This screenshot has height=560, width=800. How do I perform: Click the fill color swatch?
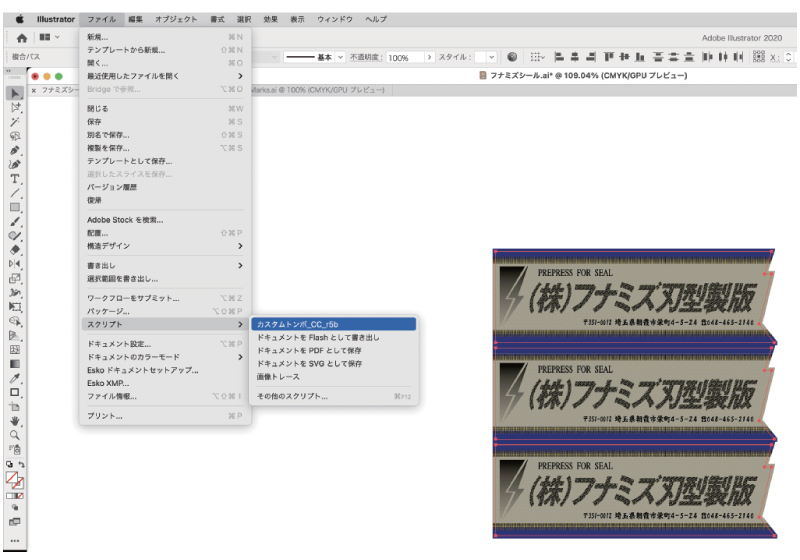[x=12, y=478]
